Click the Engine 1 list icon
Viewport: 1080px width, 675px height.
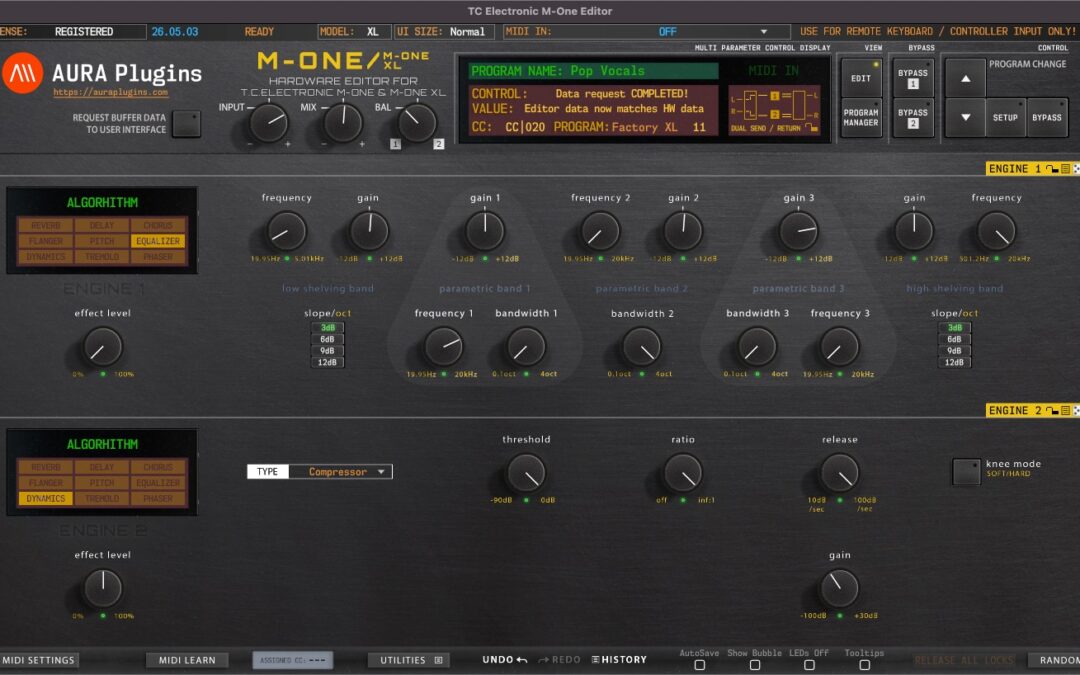[x=1065, y=169]
